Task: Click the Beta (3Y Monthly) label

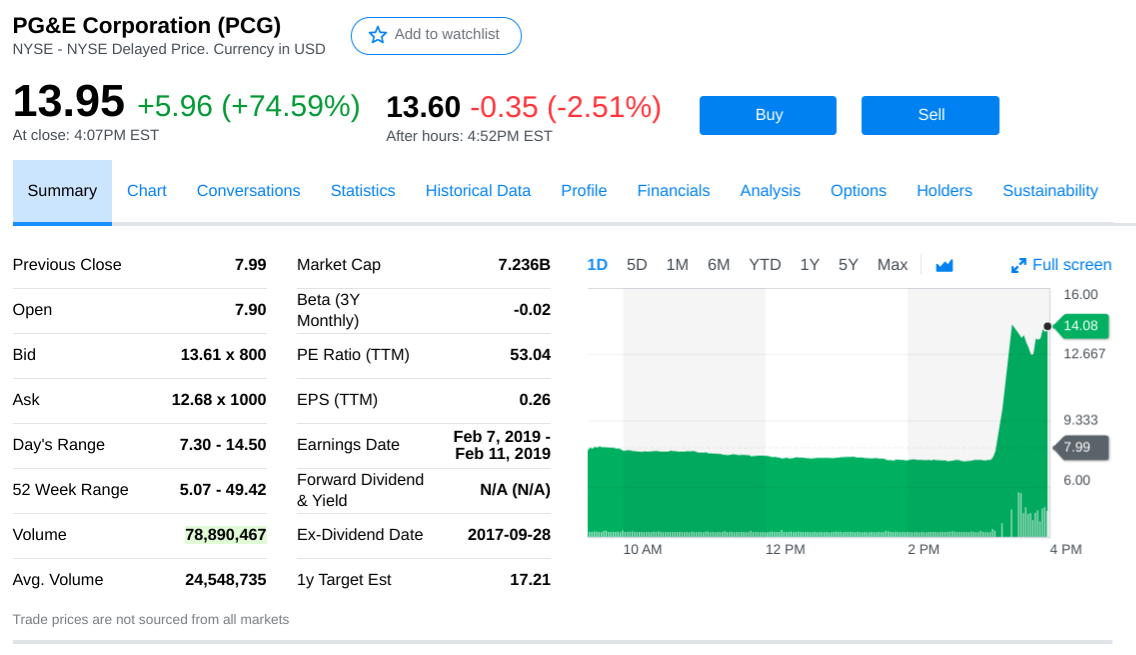Action: 328,310
